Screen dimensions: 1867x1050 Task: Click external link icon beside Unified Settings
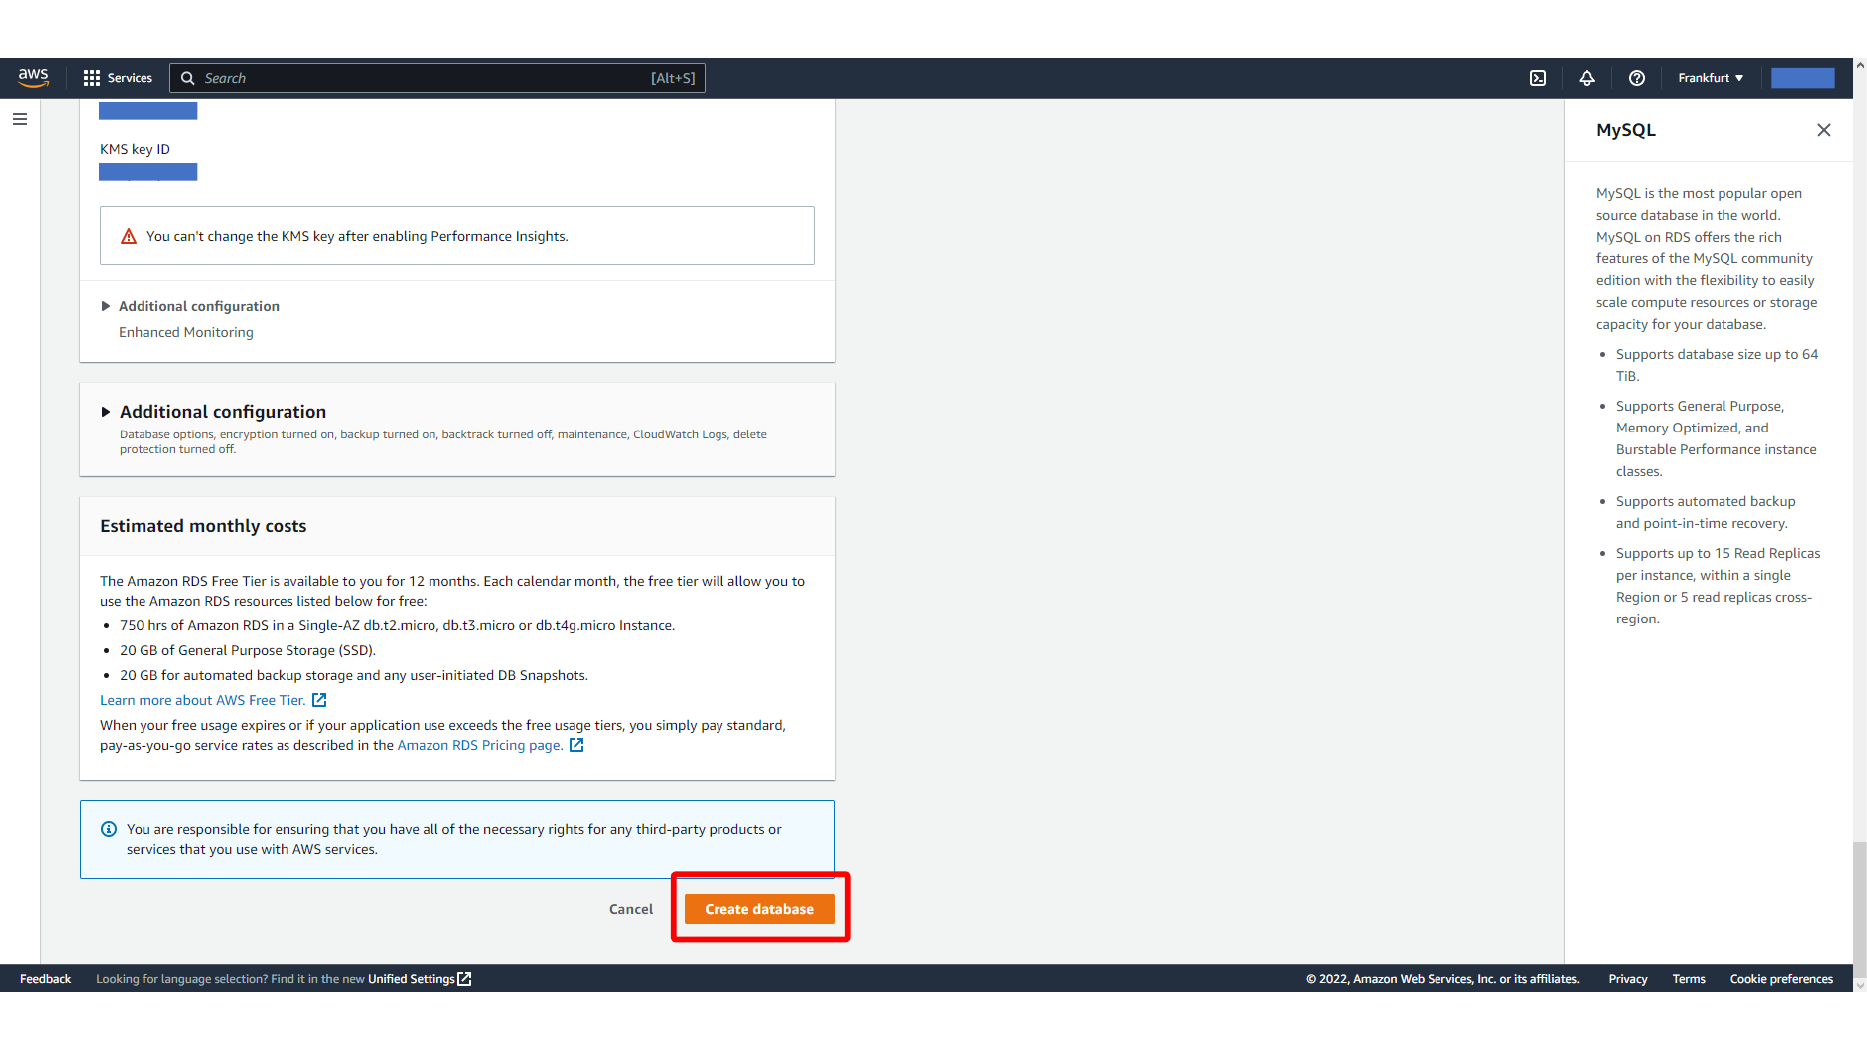coord(464,979)
